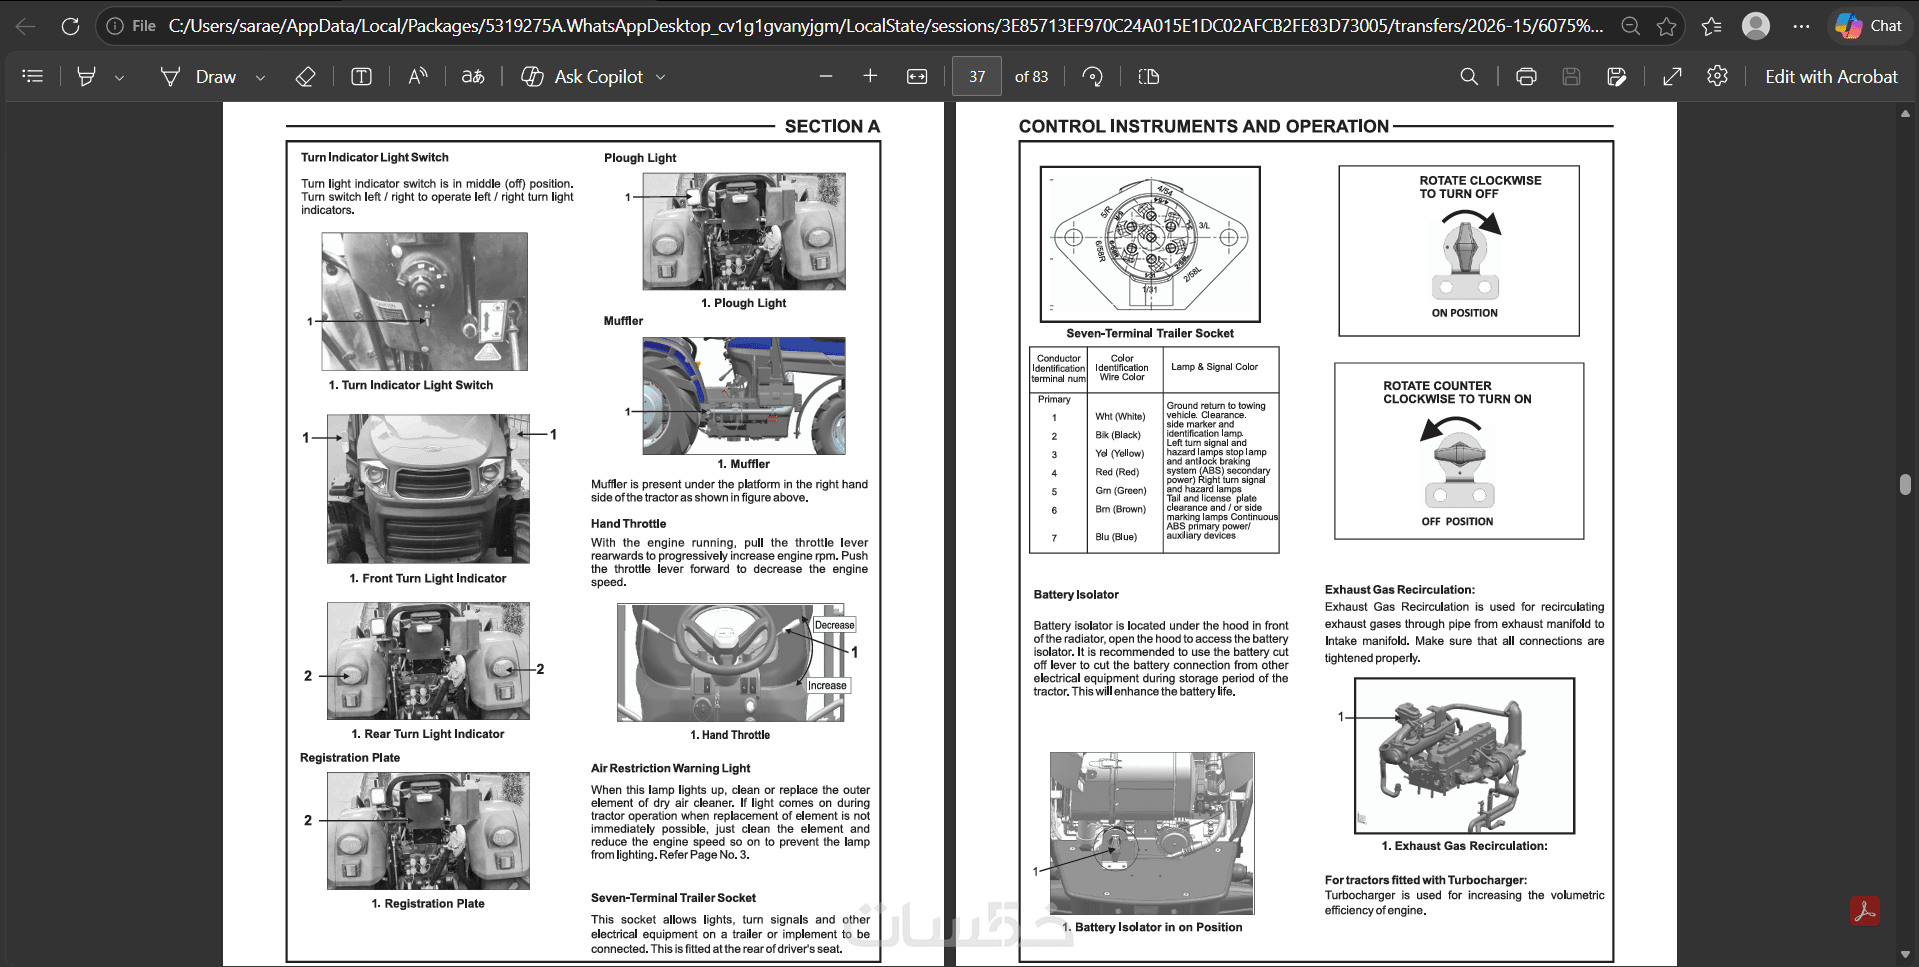Click the Save as icon
Viewport: 1919px width, 967px height.
coord(1617,76)
